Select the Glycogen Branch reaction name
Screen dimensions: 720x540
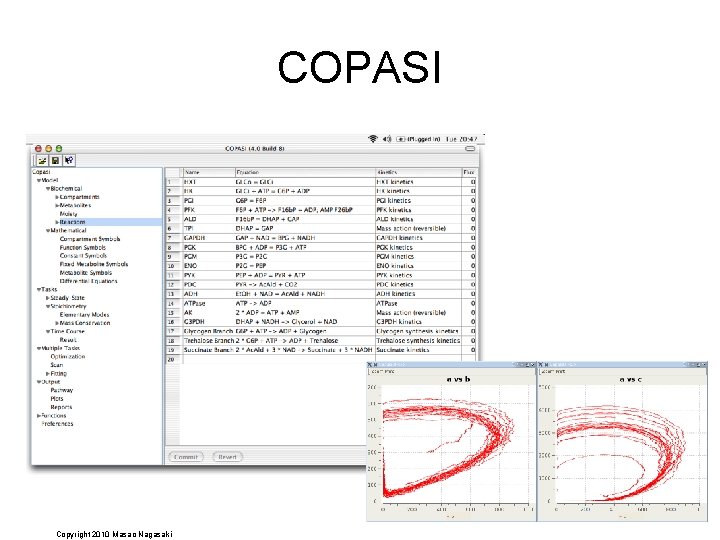(x=209, y=331)
